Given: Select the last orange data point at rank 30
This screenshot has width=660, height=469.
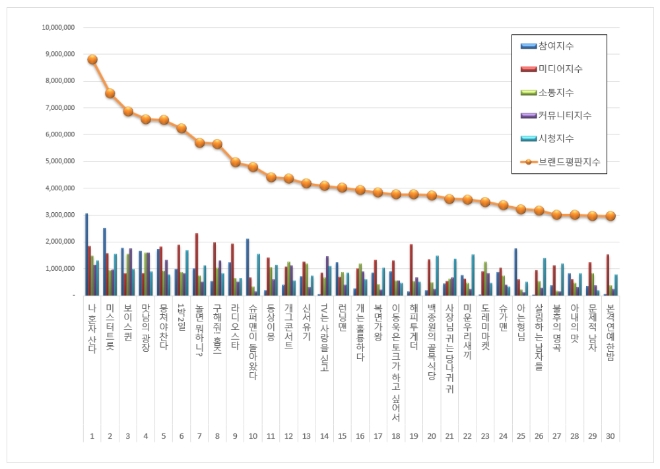Looking at the screenshot, I should click(610, 216).
